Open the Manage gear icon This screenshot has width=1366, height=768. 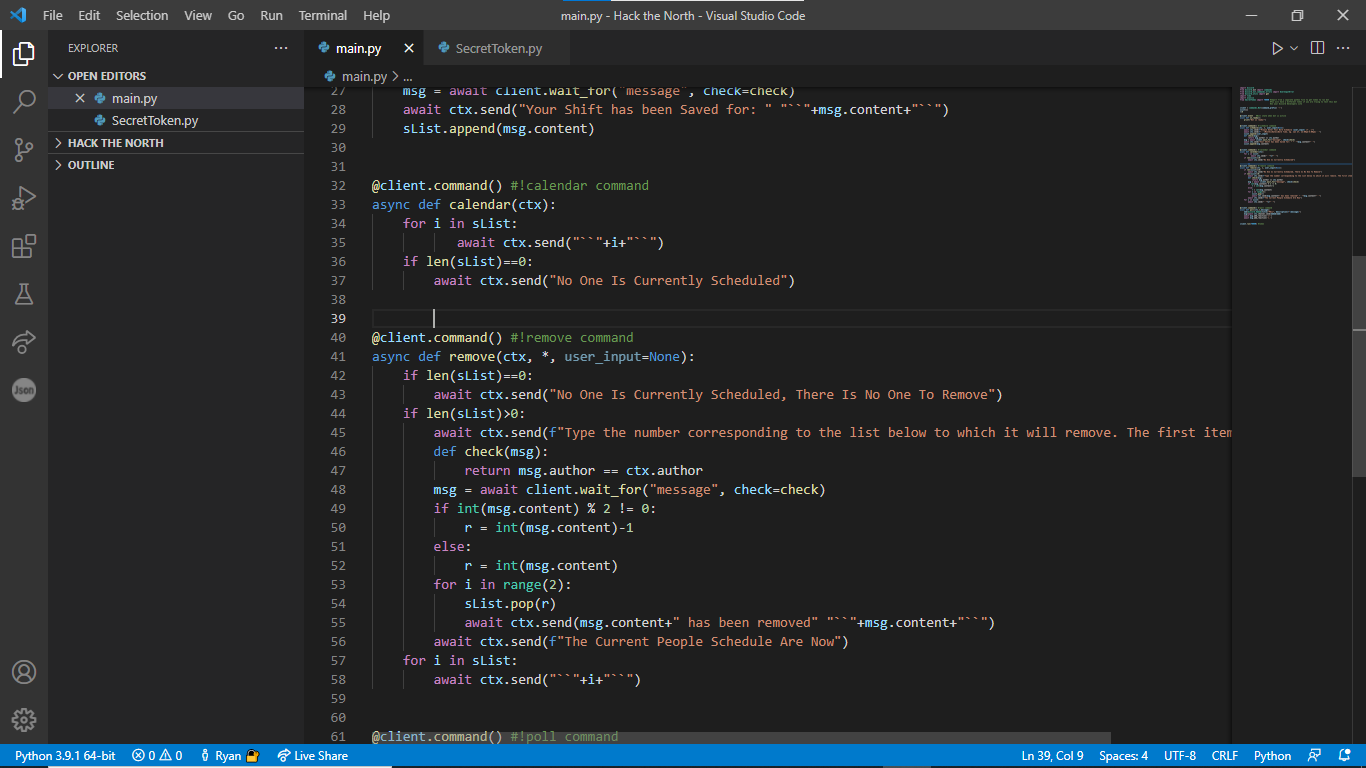point(24,720)
